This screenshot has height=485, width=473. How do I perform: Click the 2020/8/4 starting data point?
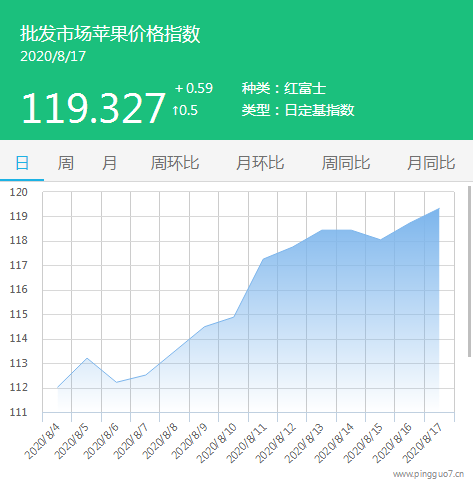pos(58,387)
